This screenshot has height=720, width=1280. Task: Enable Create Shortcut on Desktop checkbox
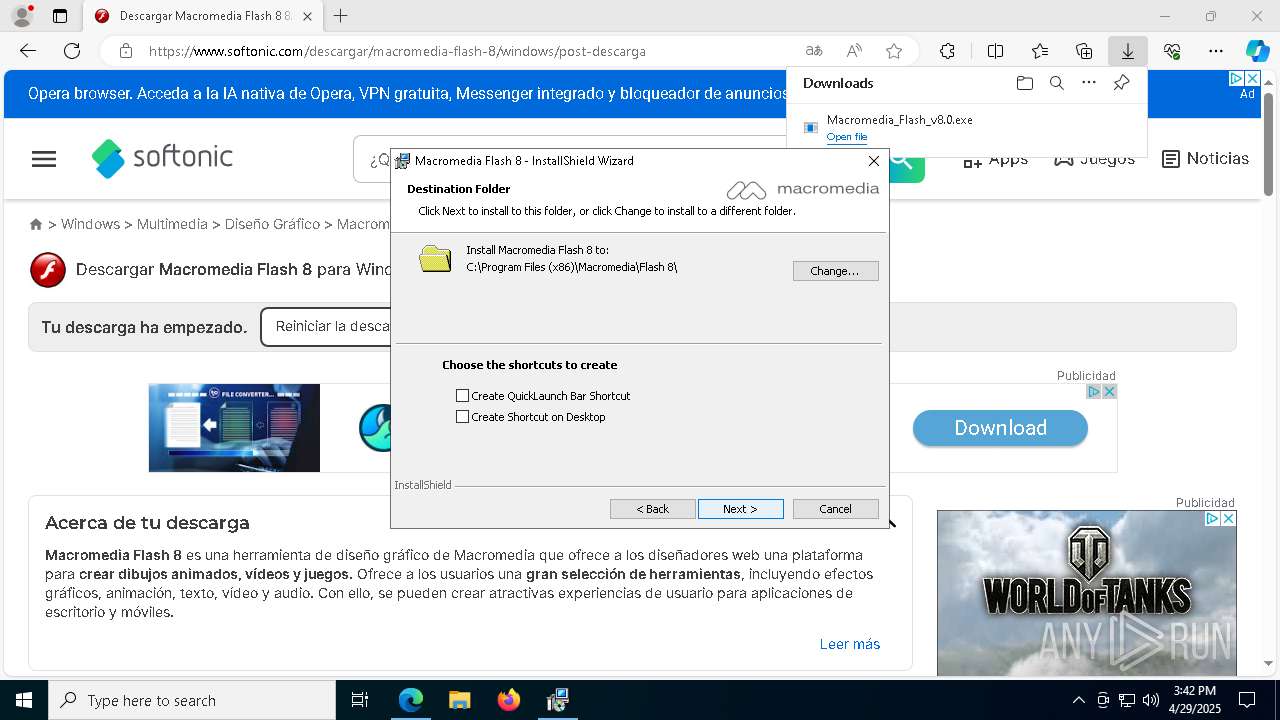462,417
